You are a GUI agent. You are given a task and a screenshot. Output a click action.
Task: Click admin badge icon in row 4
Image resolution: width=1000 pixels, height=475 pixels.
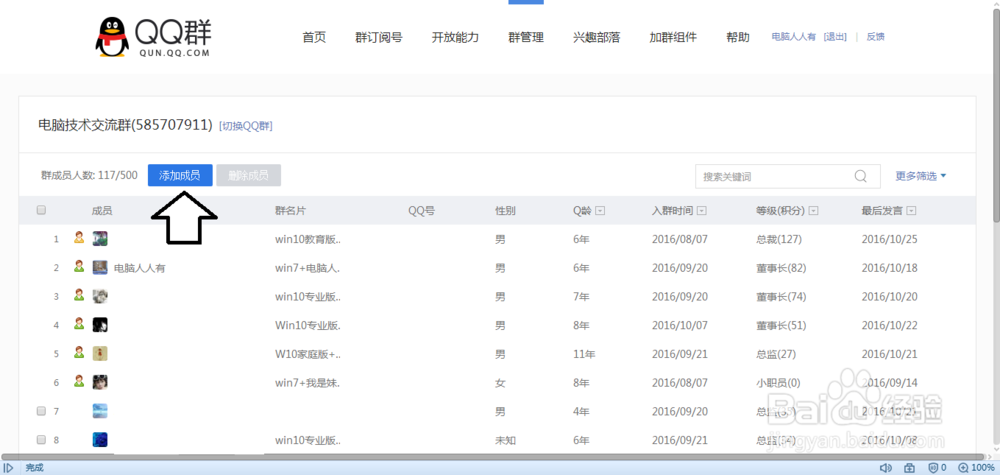tap(78, 325)
